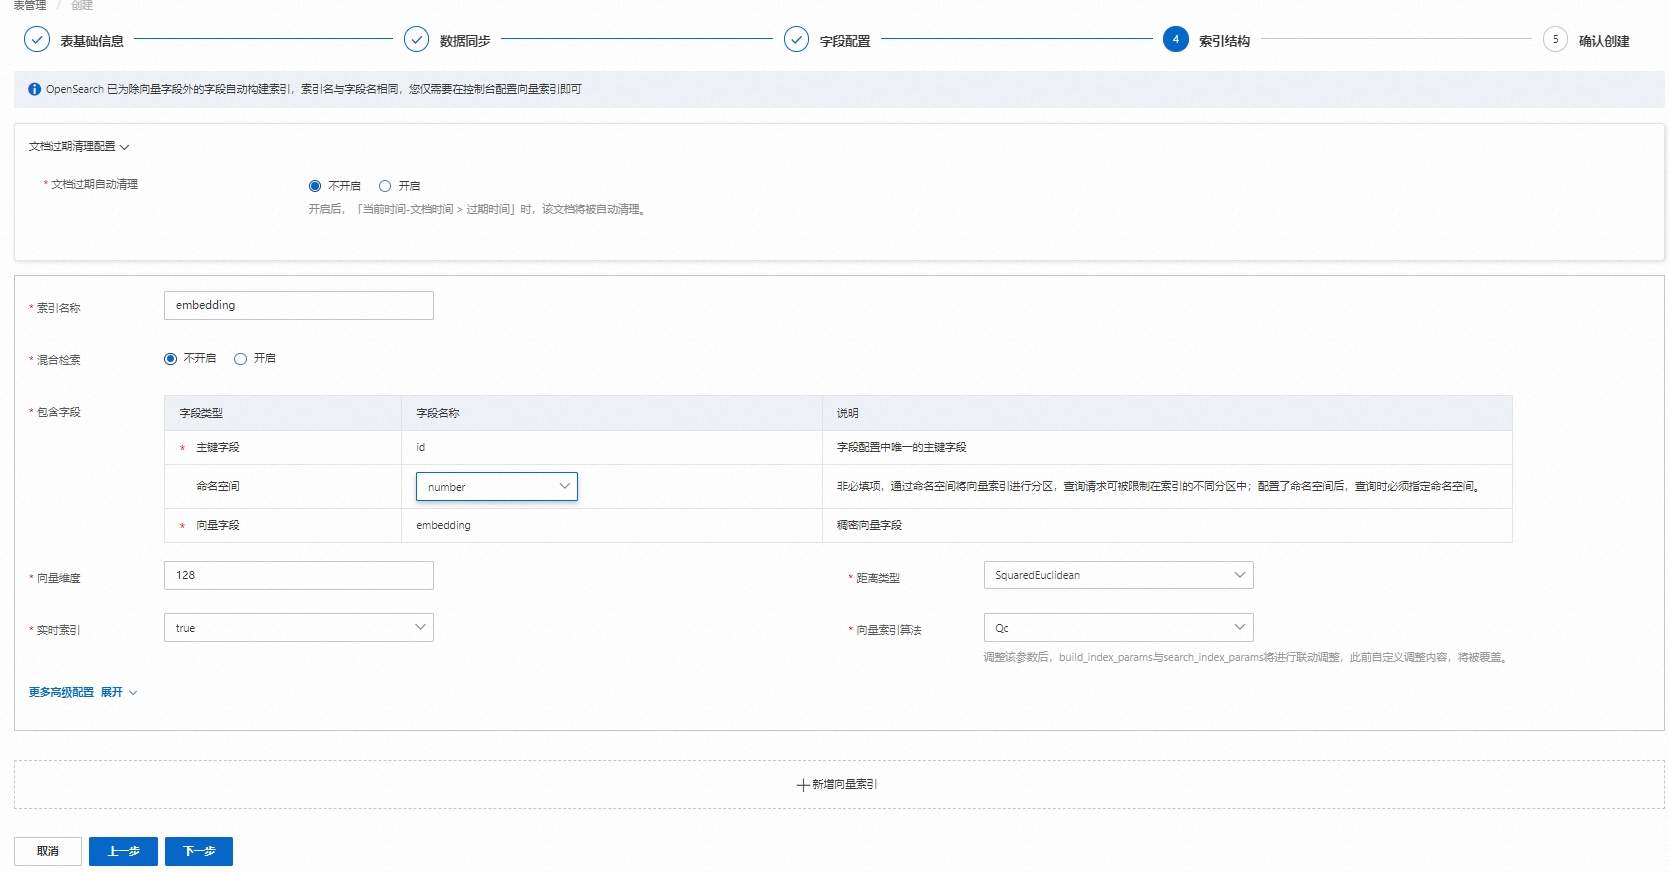
Task: Click the 向量字段 row label
Action: coord(218,525)
